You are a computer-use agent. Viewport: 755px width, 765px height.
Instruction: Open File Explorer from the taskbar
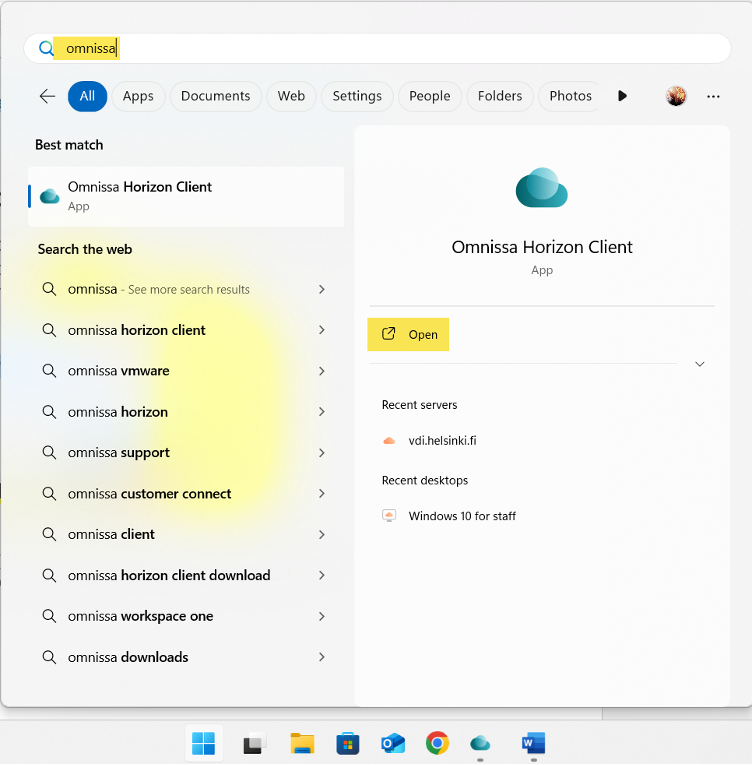(302, 744)
